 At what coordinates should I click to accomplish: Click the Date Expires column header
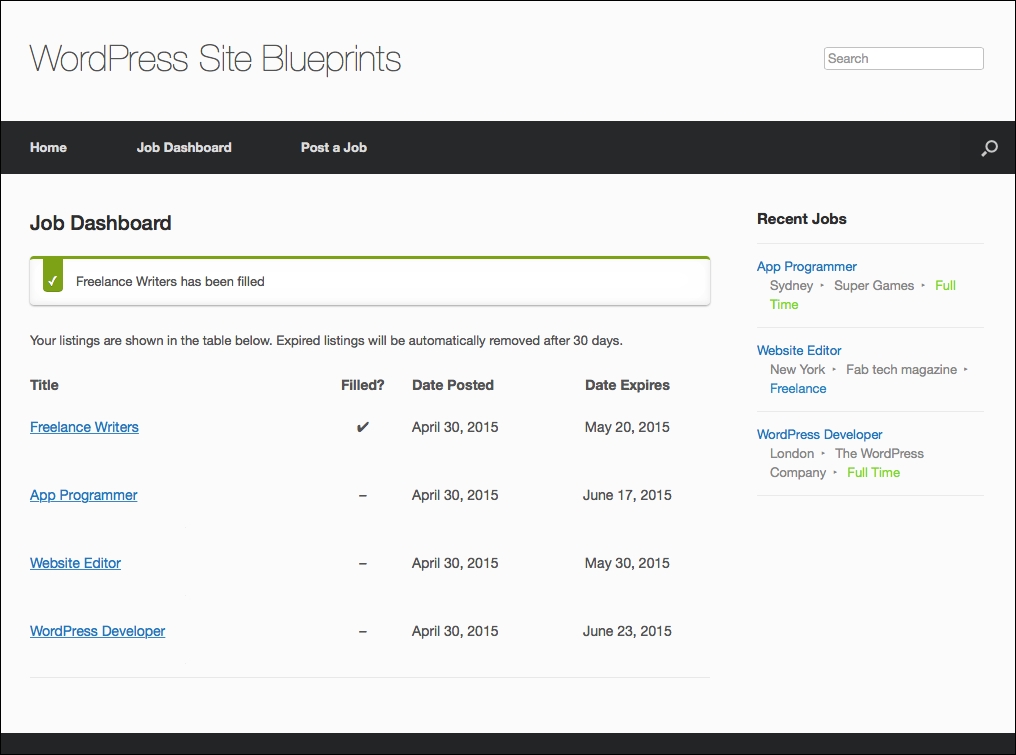click(627, 385)
